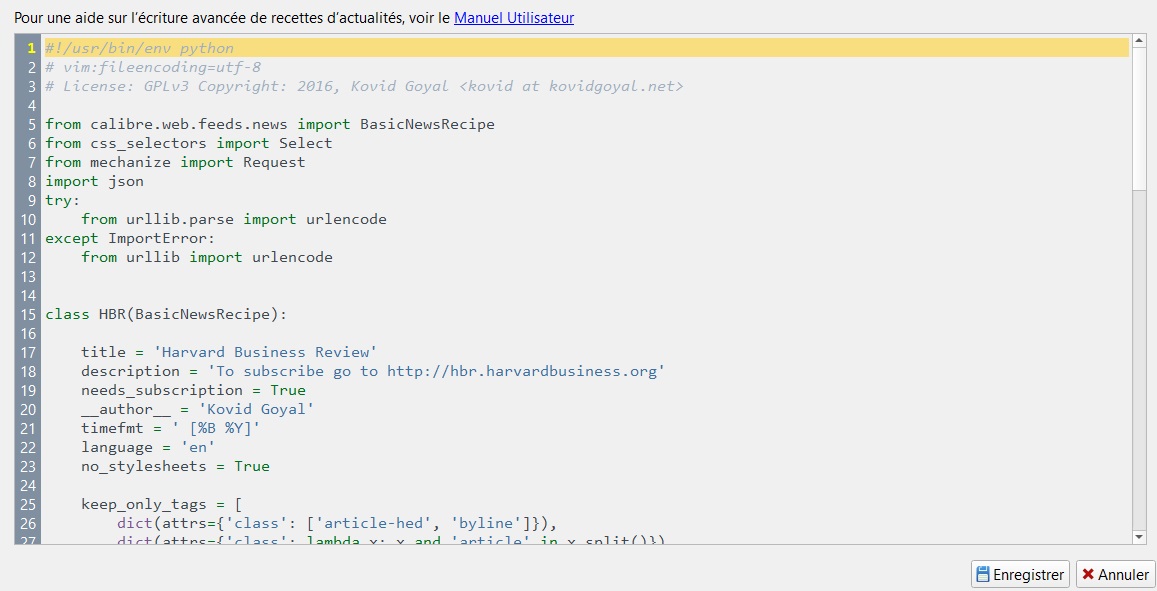
Task: Click the '__author__' 'Kovid Goyal' line
Action: click(x=198, y=409)
